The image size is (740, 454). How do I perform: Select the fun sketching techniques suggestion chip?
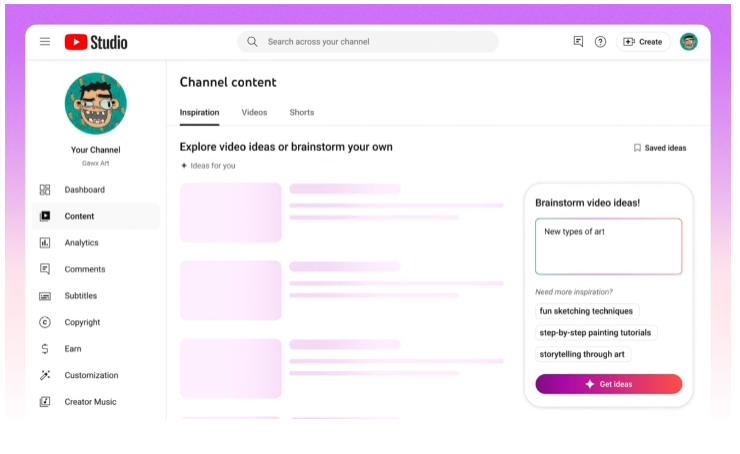click(x=586, y=311)
